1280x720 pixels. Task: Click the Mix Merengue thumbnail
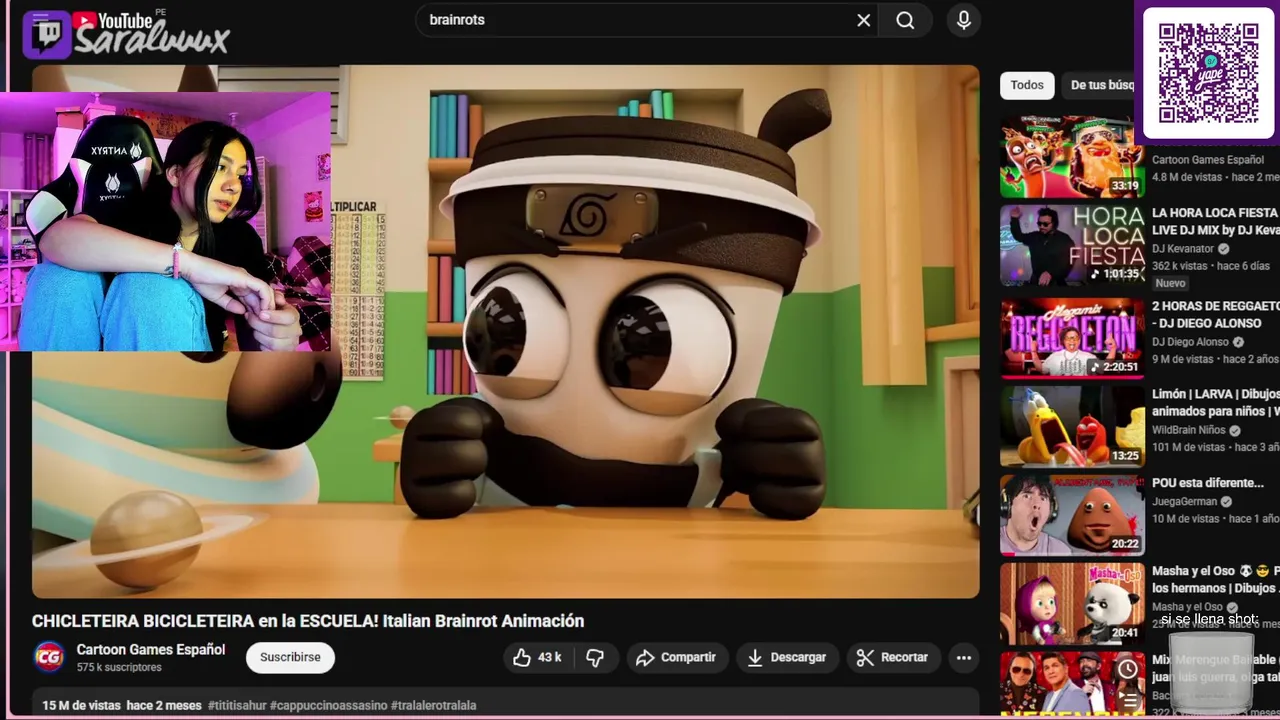tap(1072, 685)
